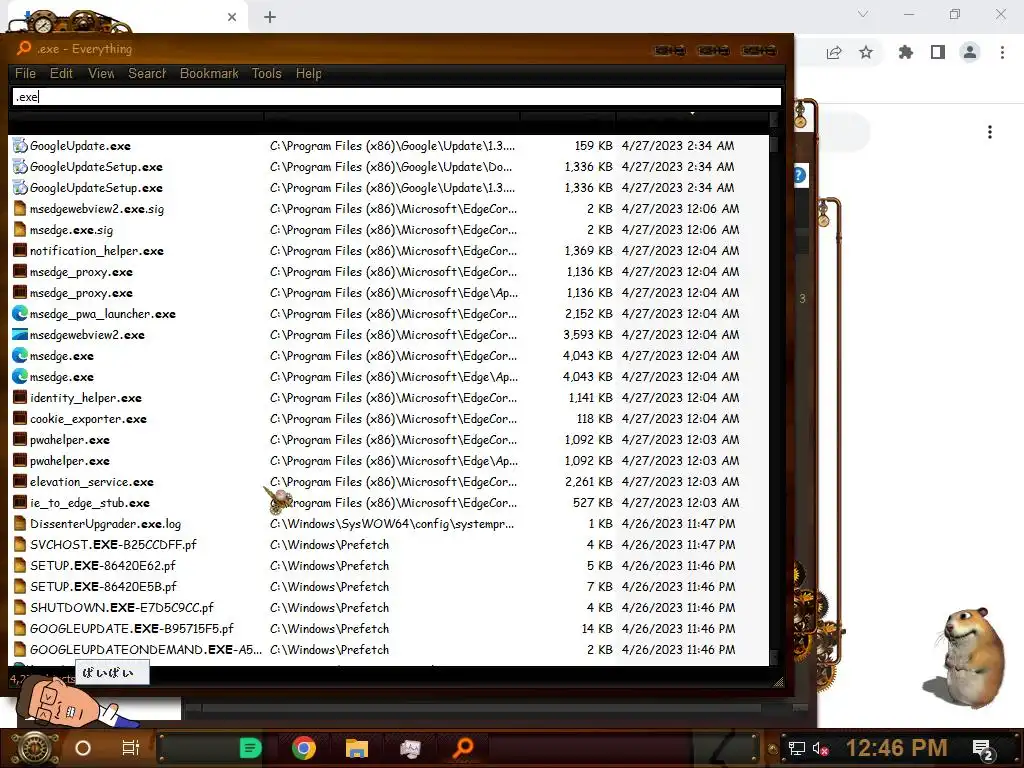Open Task View on the taskbar
Image resolution: width=1024 pixels, height=768 pixels.
tap(131, 748)
